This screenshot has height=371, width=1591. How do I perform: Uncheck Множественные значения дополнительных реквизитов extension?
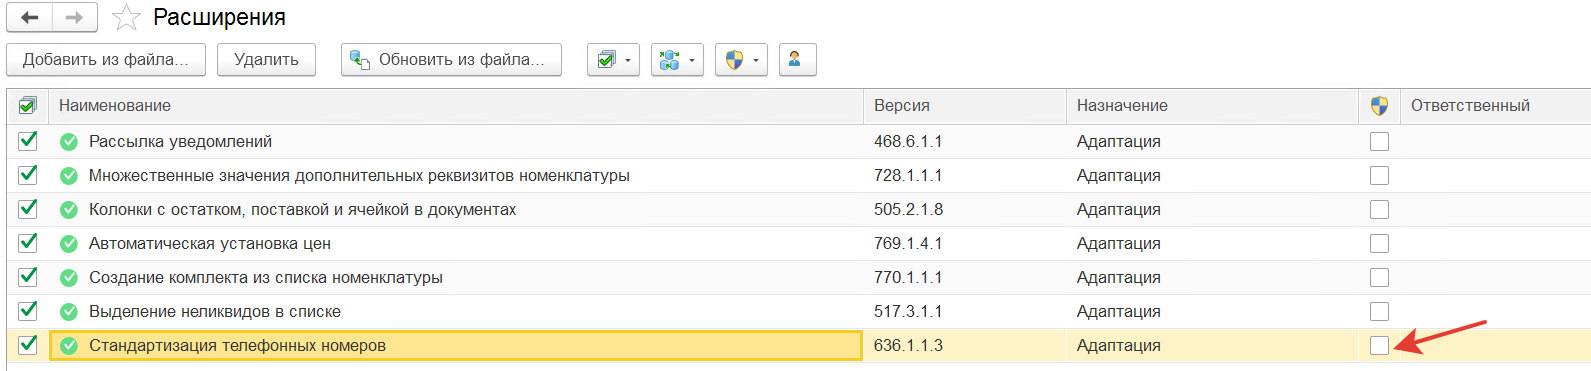[28, 175]
